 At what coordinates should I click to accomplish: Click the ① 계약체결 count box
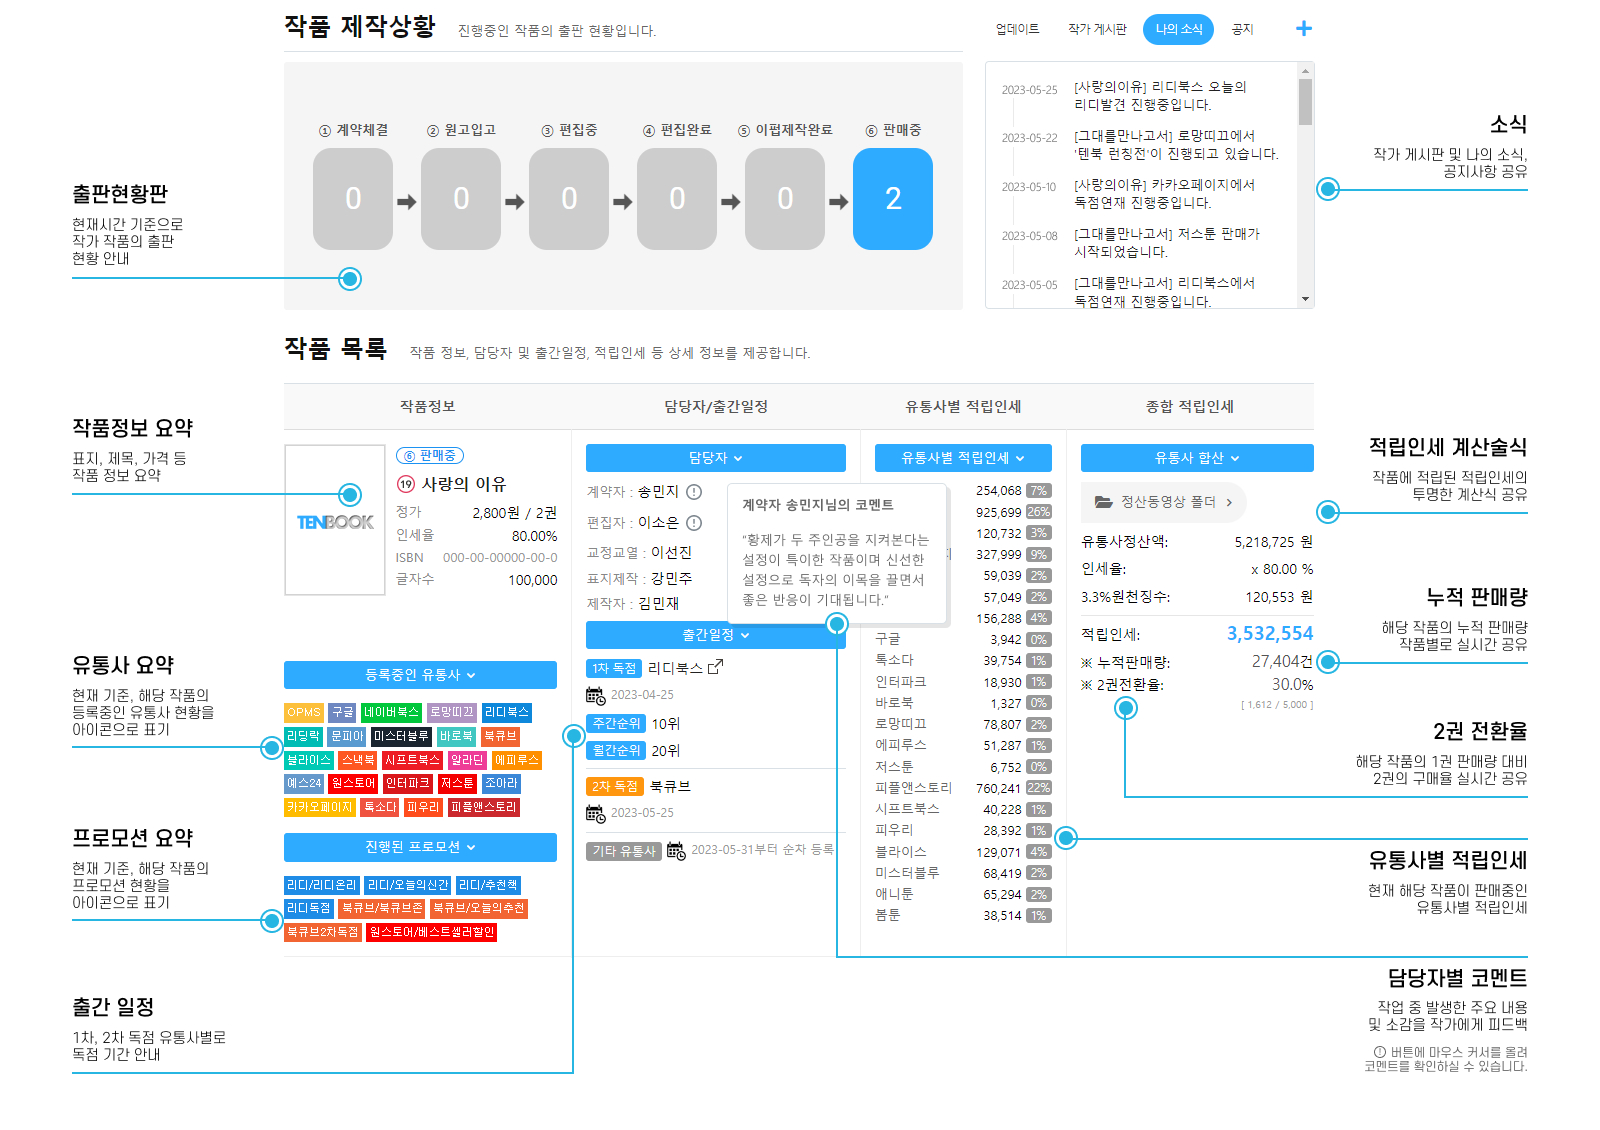coord(353,199)
